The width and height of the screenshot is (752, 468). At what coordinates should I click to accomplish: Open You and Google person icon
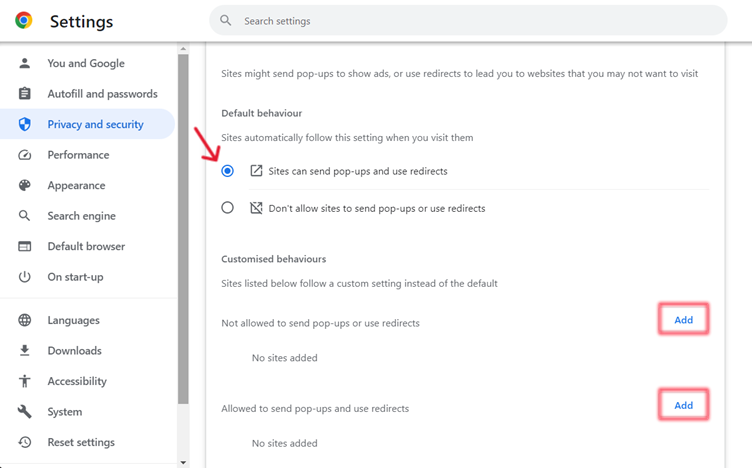point(24,63)
